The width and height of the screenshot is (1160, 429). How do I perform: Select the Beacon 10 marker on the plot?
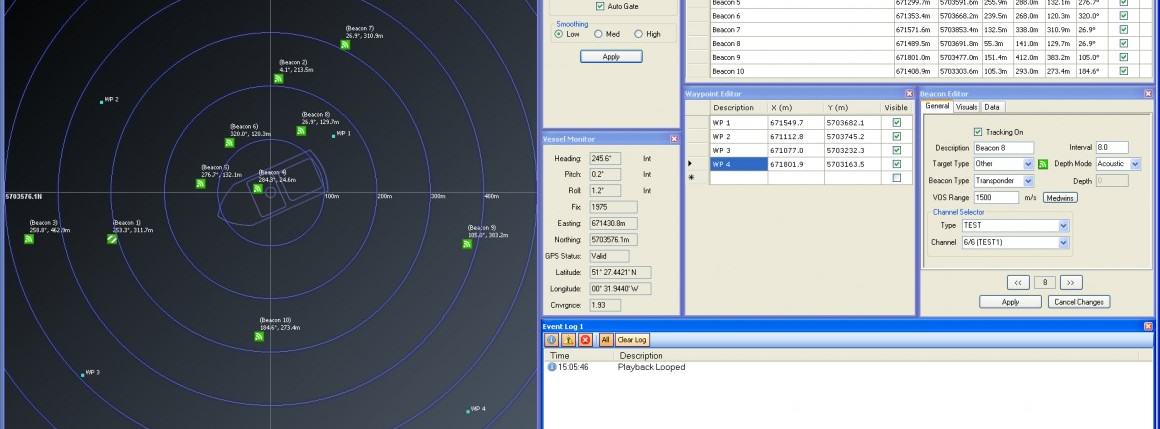(260, 336)
